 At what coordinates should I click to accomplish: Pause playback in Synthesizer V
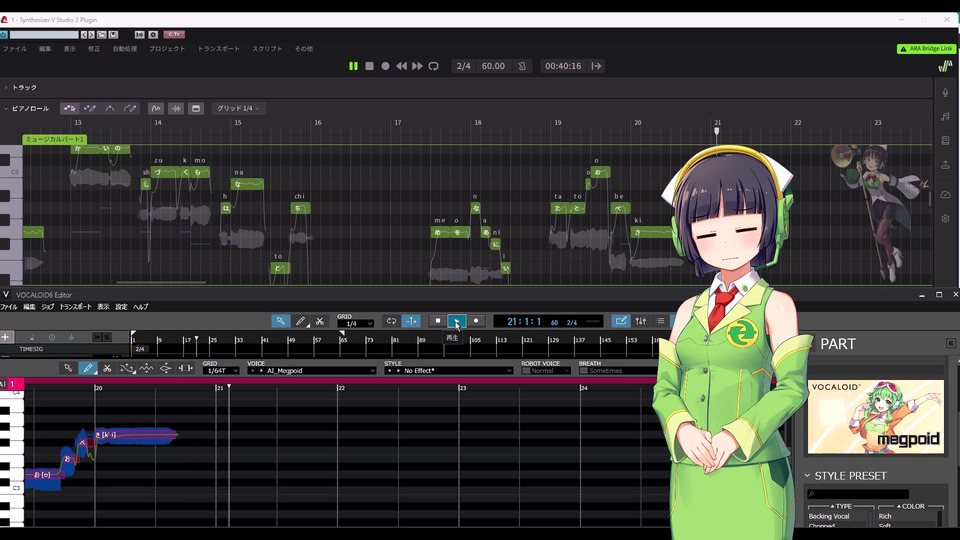353,66
